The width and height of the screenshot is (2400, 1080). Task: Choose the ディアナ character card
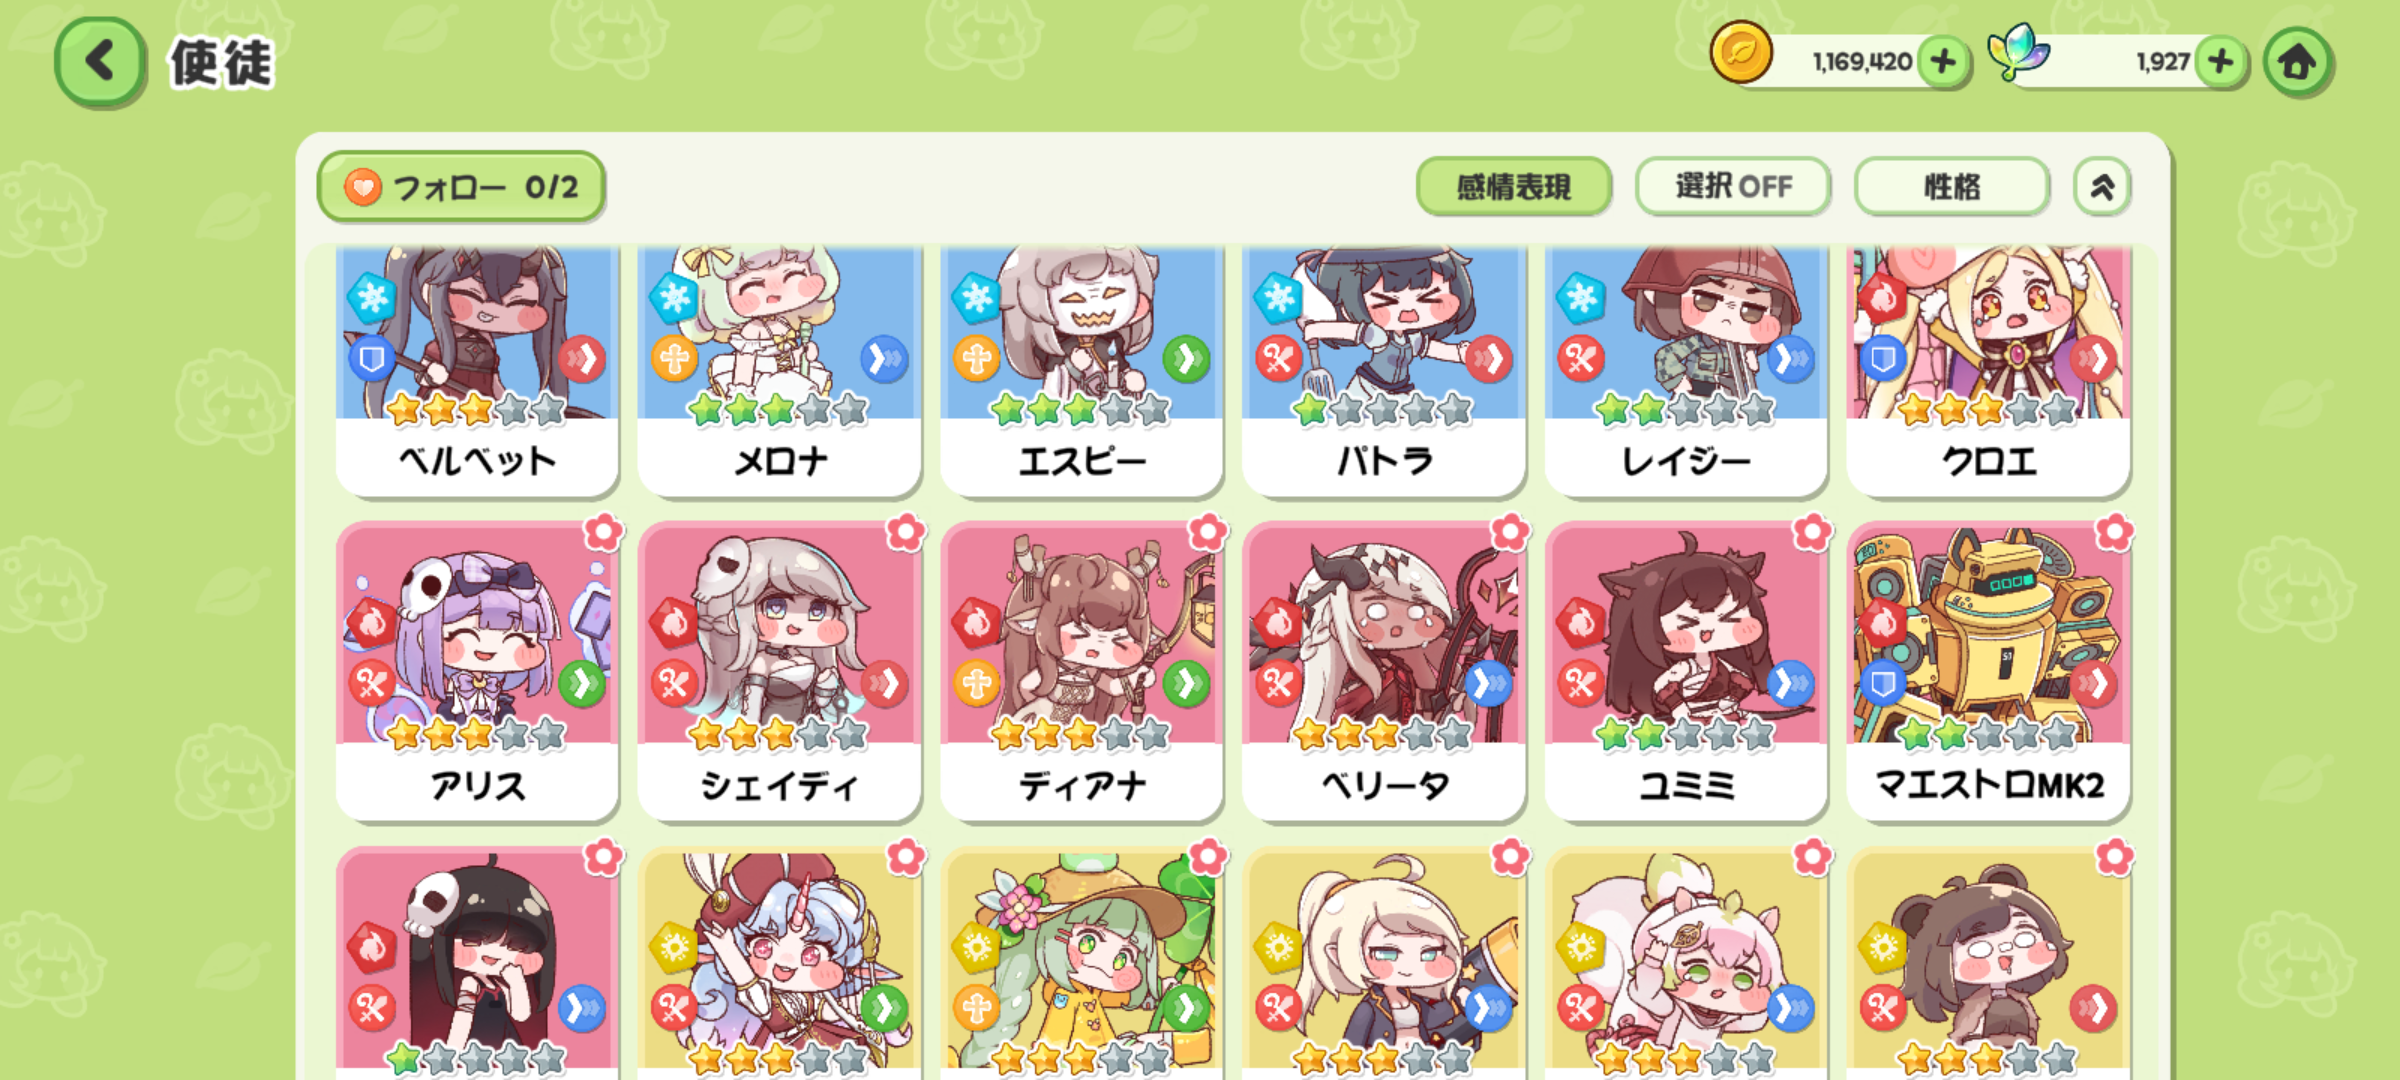[x=1081, y=672]
